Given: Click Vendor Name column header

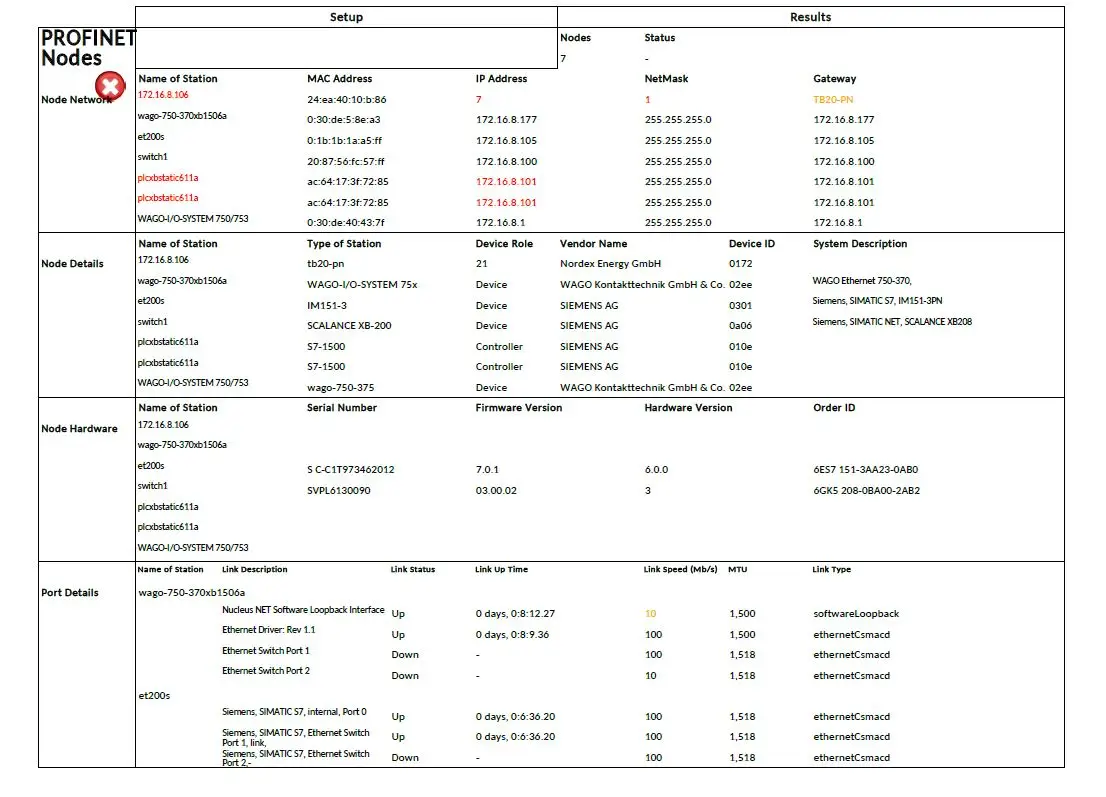Looking at the screenshot, I should tap(593, 244).
